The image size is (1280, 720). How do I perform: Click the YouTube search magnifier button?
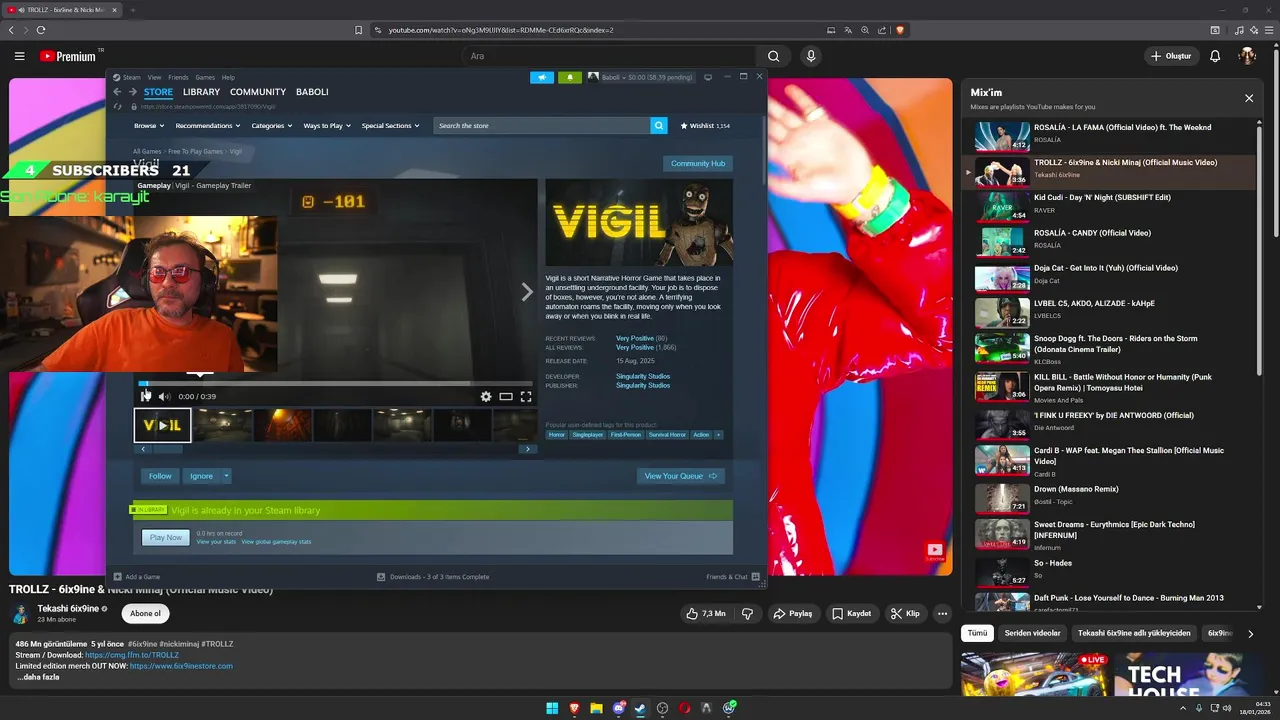coord(773,56)
